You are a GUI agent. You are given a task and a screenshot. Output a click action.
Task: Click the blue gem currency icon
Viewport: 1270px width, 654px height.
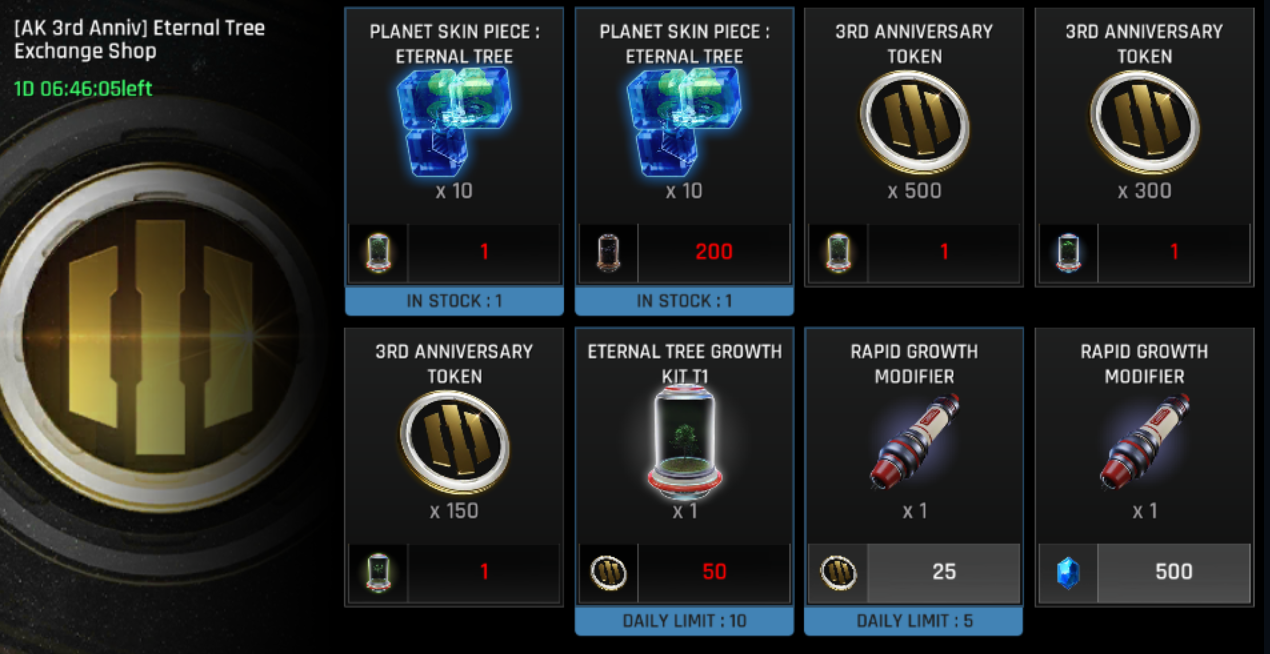click(x=1068, y=573)
